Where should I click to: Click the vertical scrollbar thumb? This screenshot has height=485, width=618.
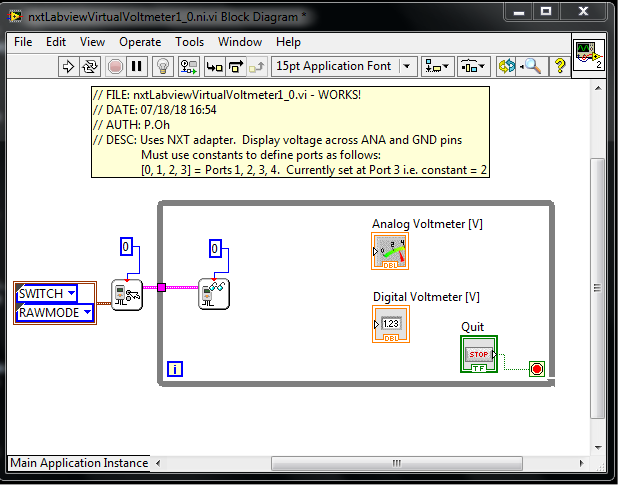pos(598,288)
